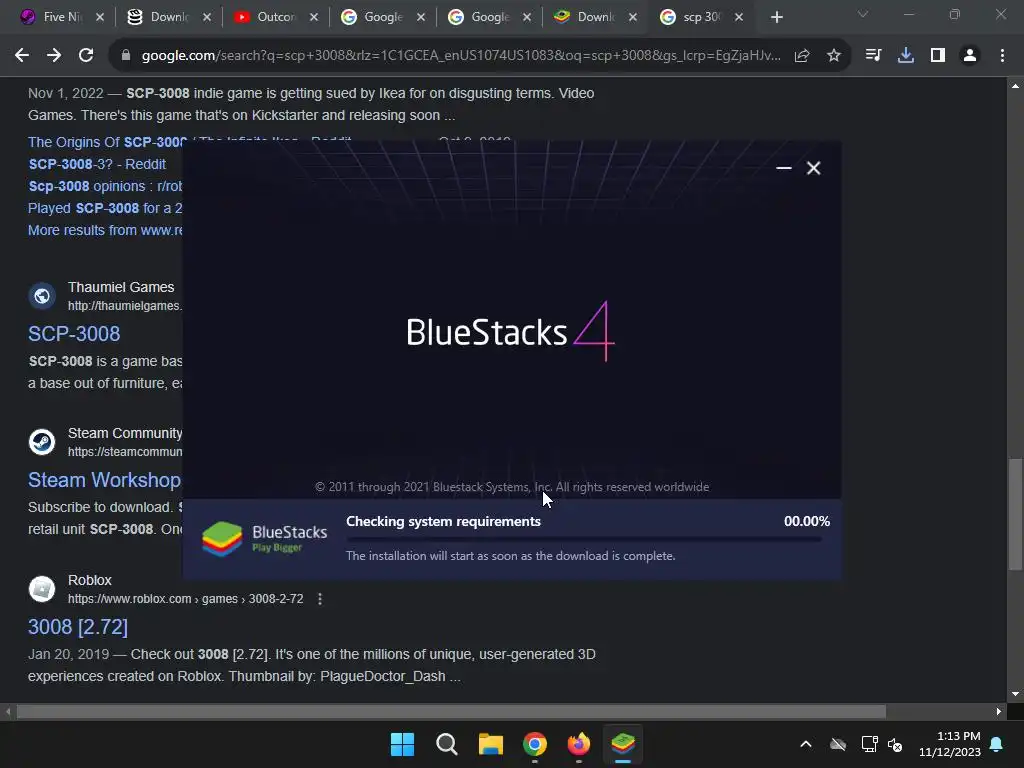Click the address bar URL field
Screen dimensions: 1024x768
pyautogui.click(x=461, y=56)
